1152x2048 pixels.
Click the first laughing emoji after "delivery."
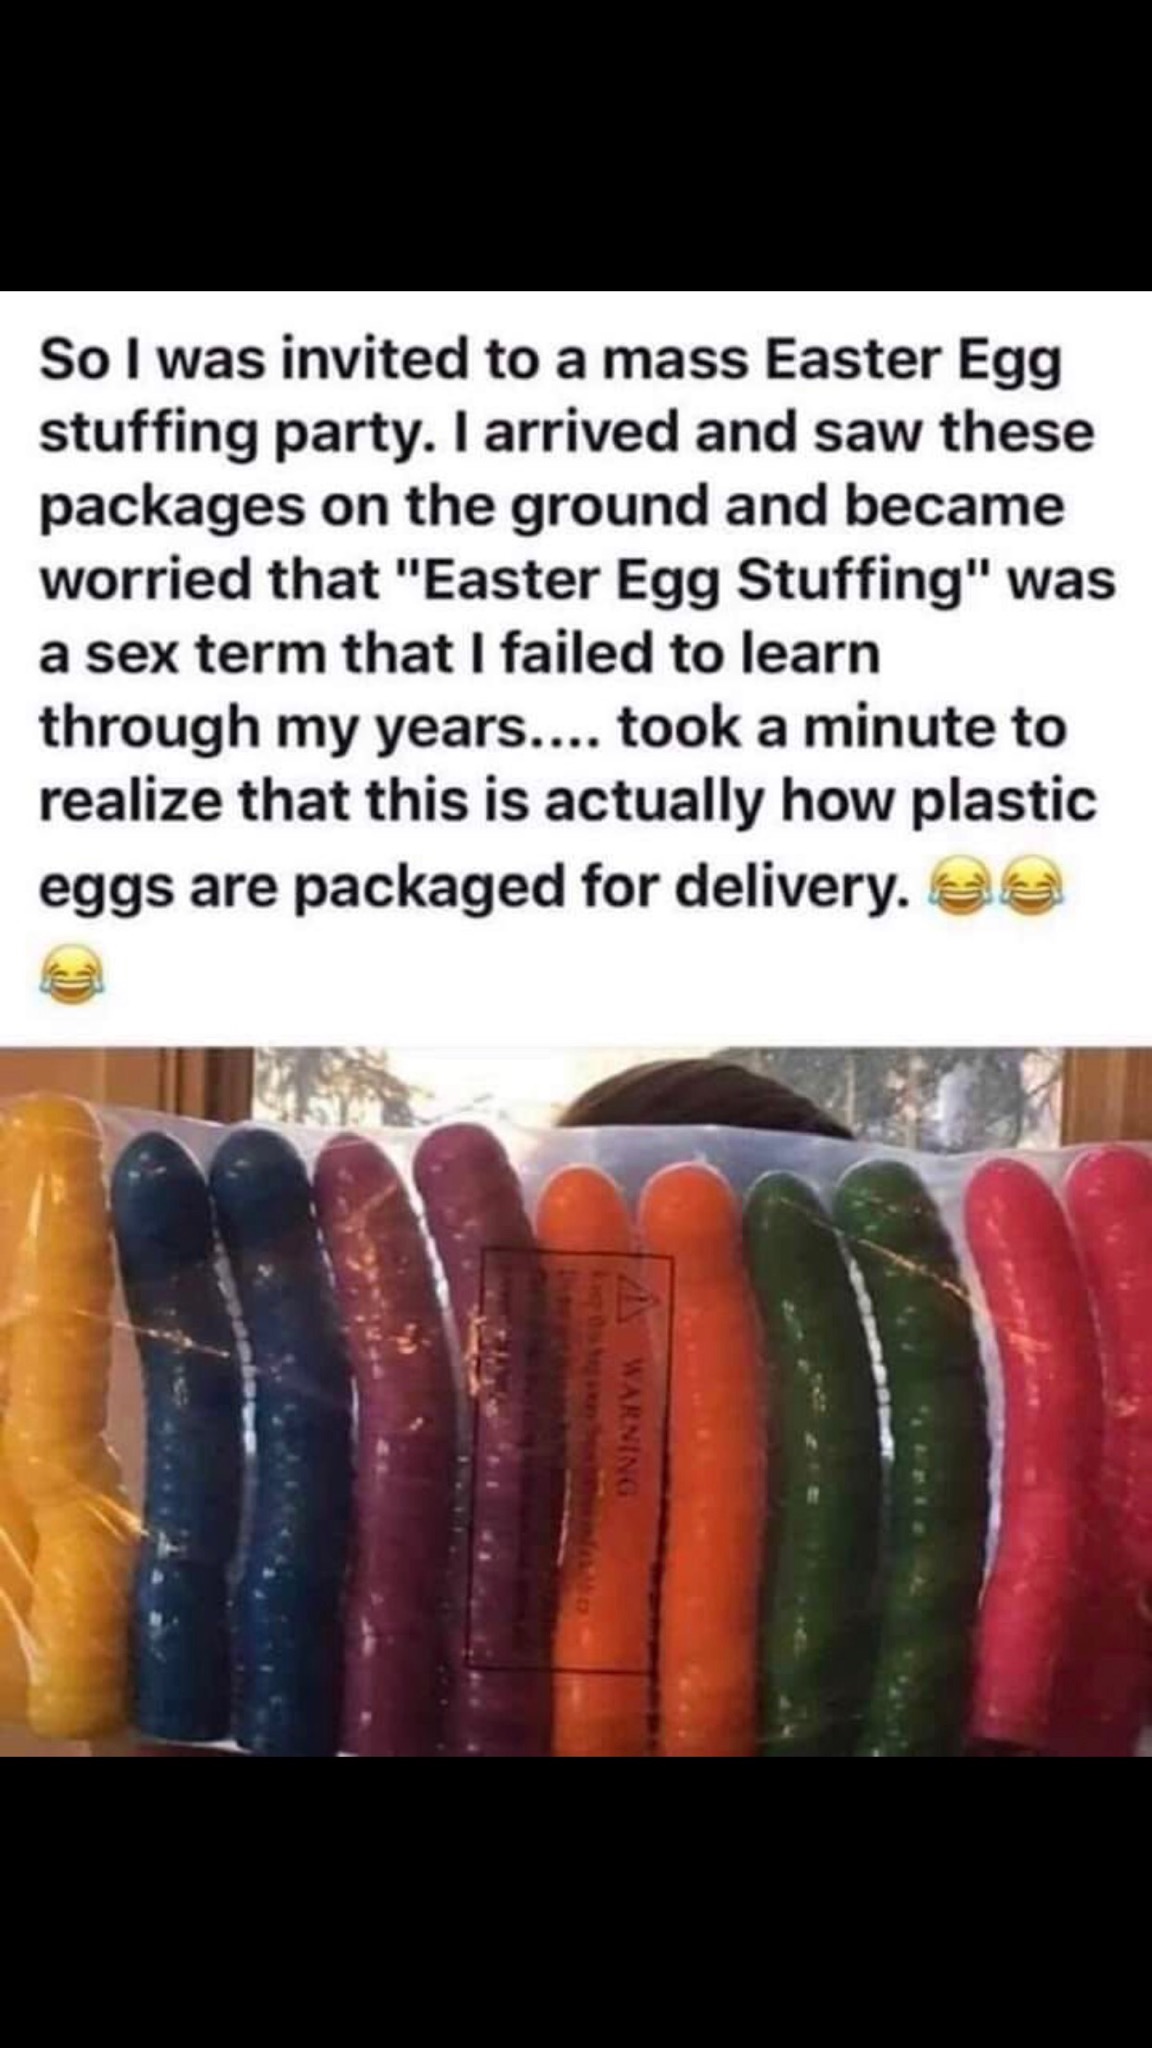coord(961,886)
